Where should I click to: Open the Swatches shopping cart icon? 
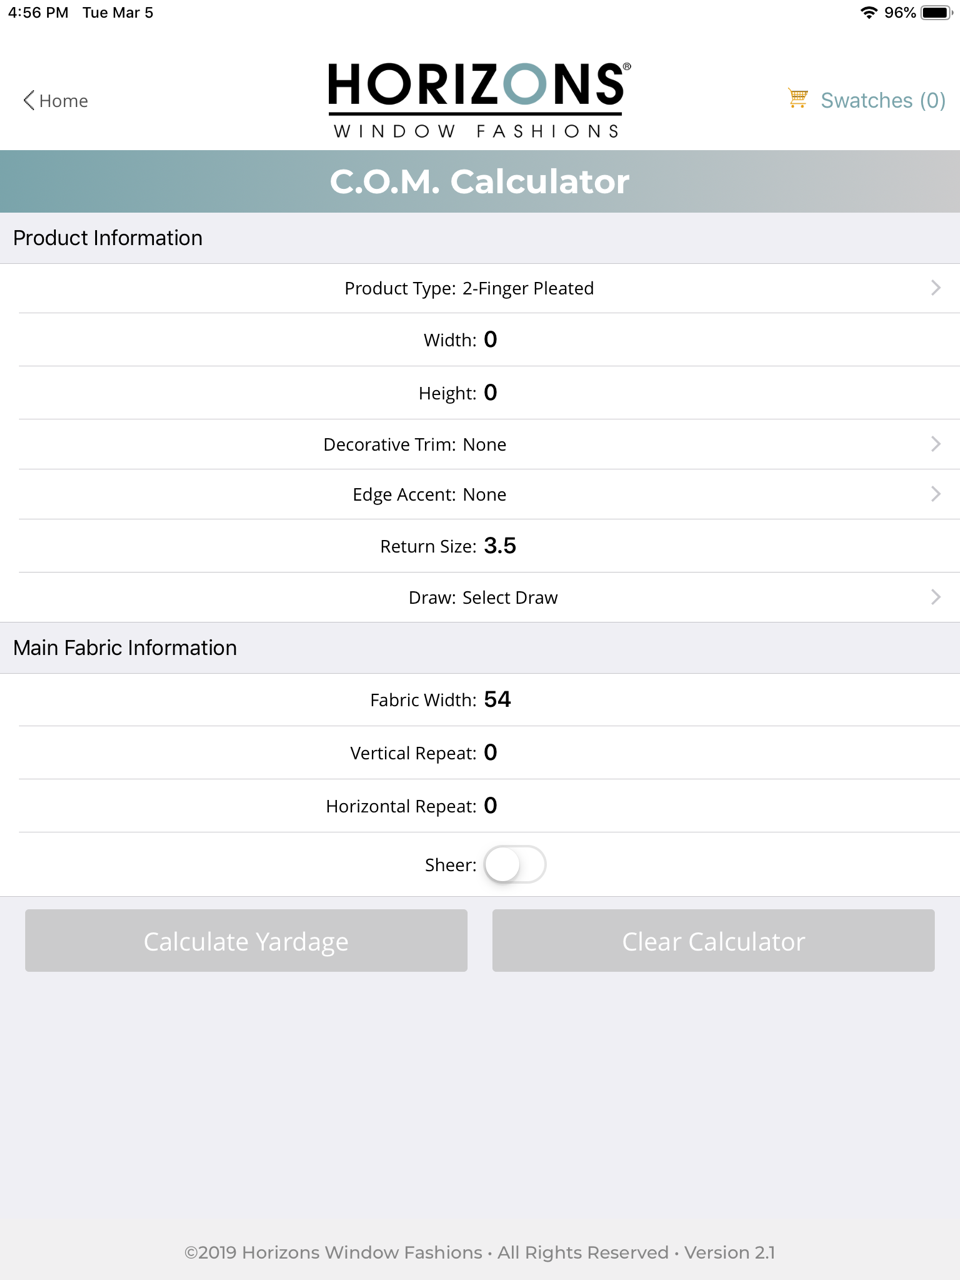[797, 99]
